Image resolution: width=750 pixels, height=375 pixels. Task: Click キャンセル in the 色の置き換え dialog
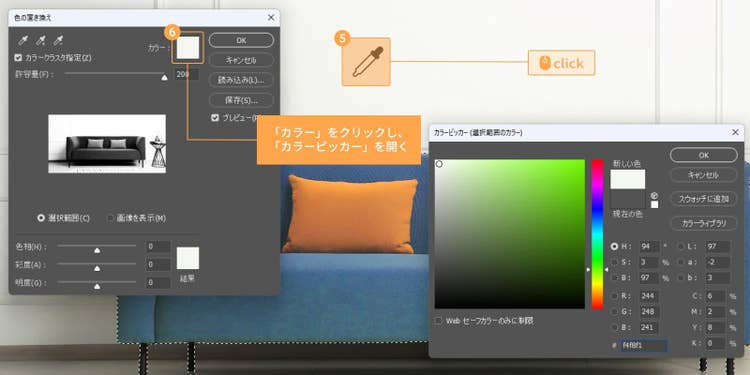(242, 60)
